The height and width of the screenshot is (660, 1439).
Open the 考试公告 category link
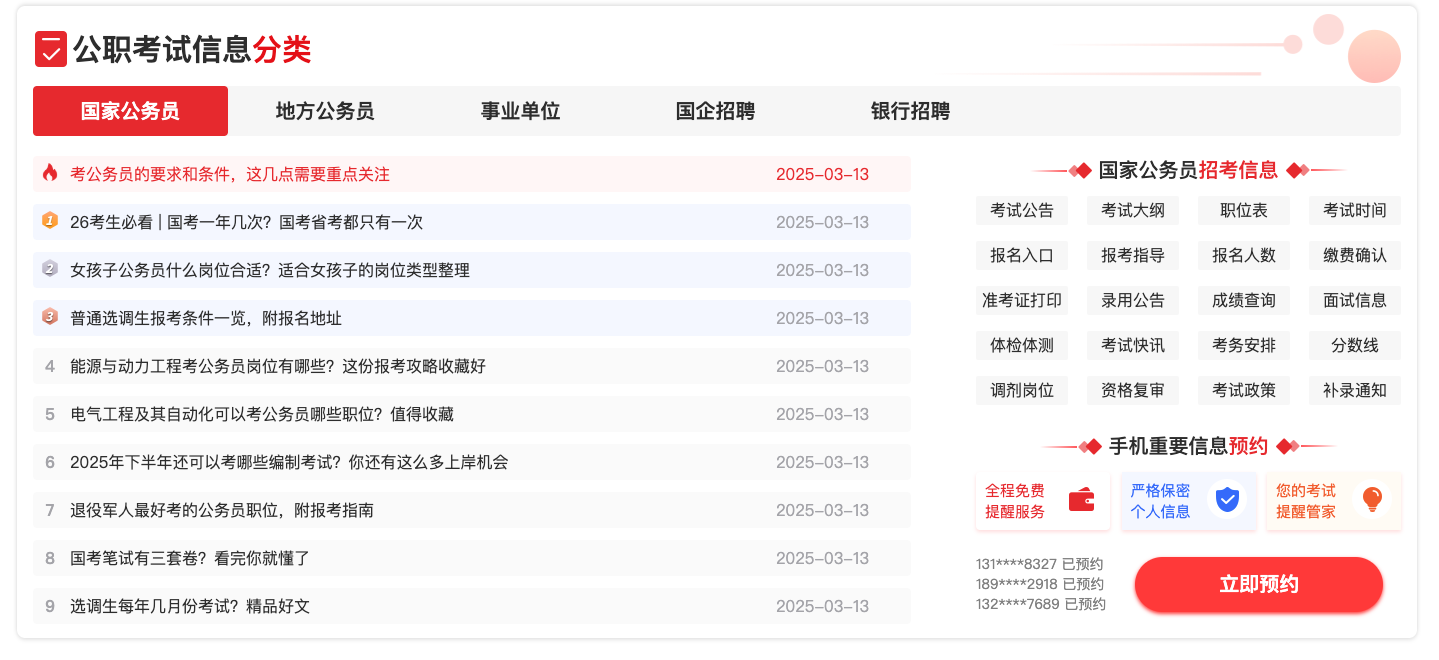click(1022, 210)
